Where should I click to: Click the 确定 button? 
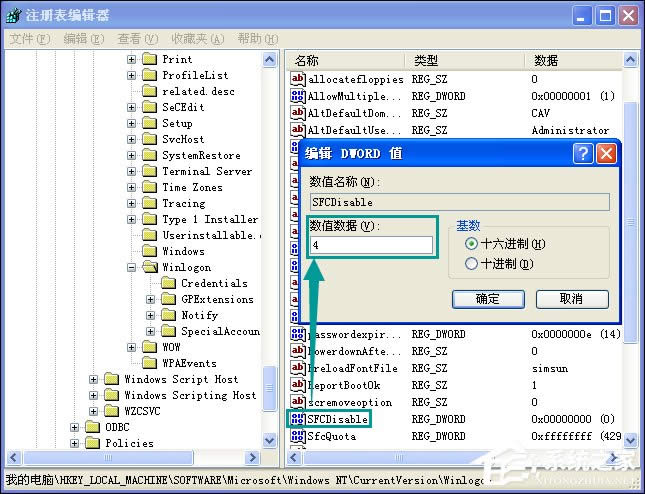pyautogui.click(x=488, y=299)
